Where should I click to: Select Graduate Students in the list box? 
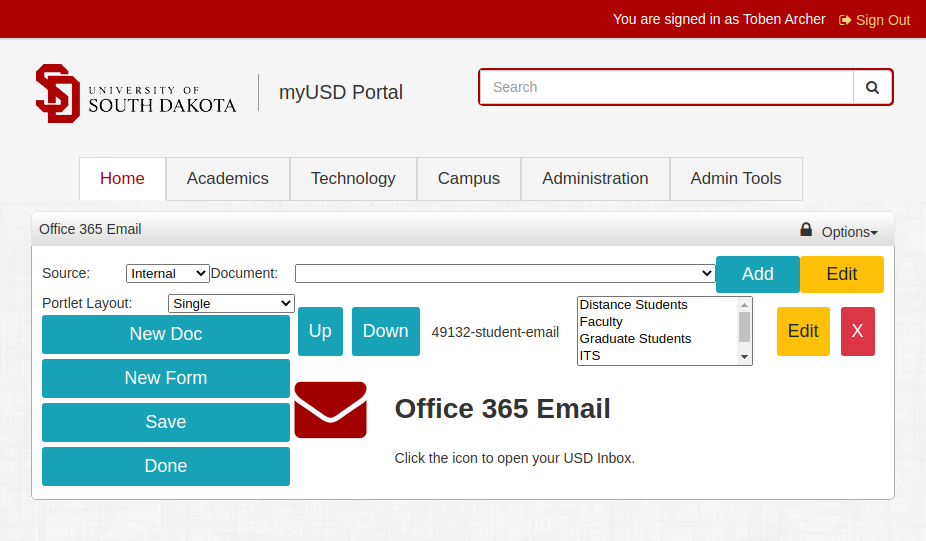click(x=636, y=339)
